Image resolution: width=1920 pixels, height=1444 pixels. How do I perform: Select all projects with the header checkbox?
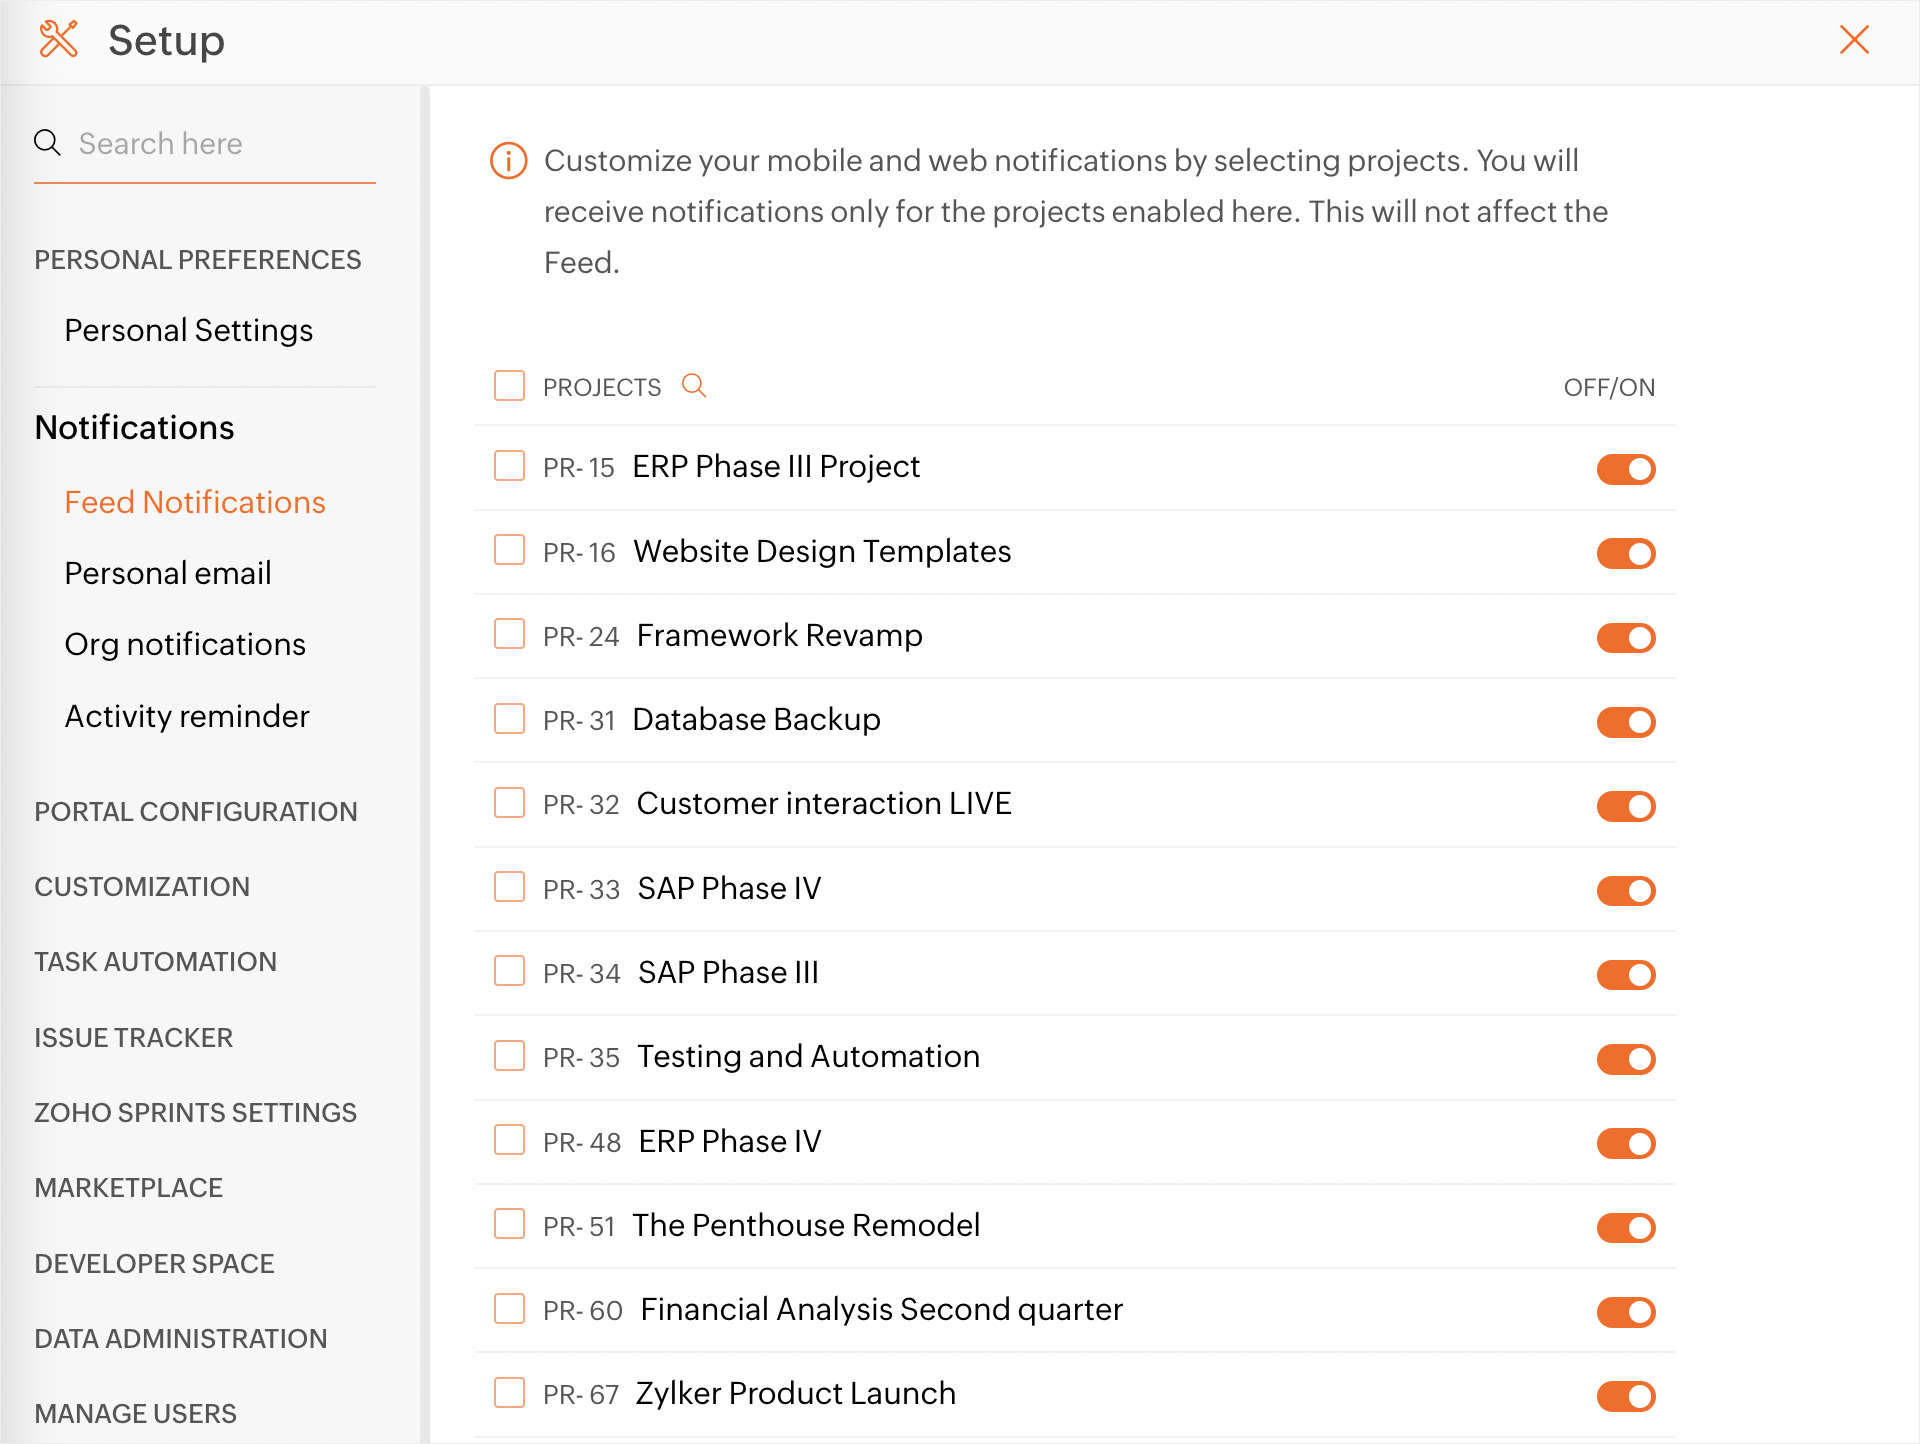(510, 386)
